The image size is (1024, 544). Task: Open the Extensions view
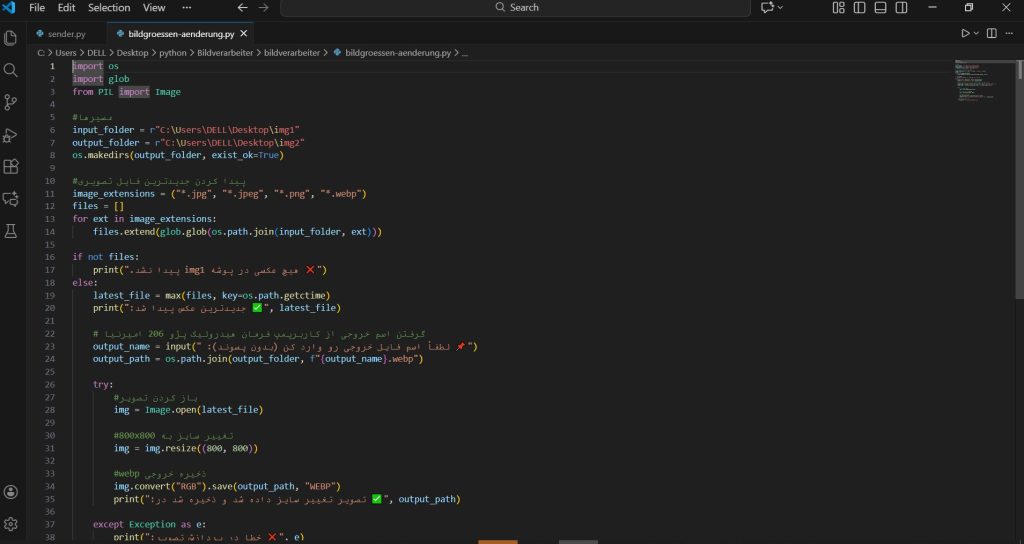11,166
